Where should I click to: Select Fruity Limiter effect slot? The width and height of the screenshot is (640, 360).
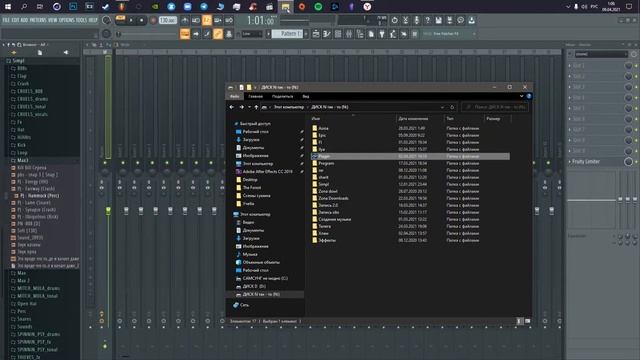point(586,162)
